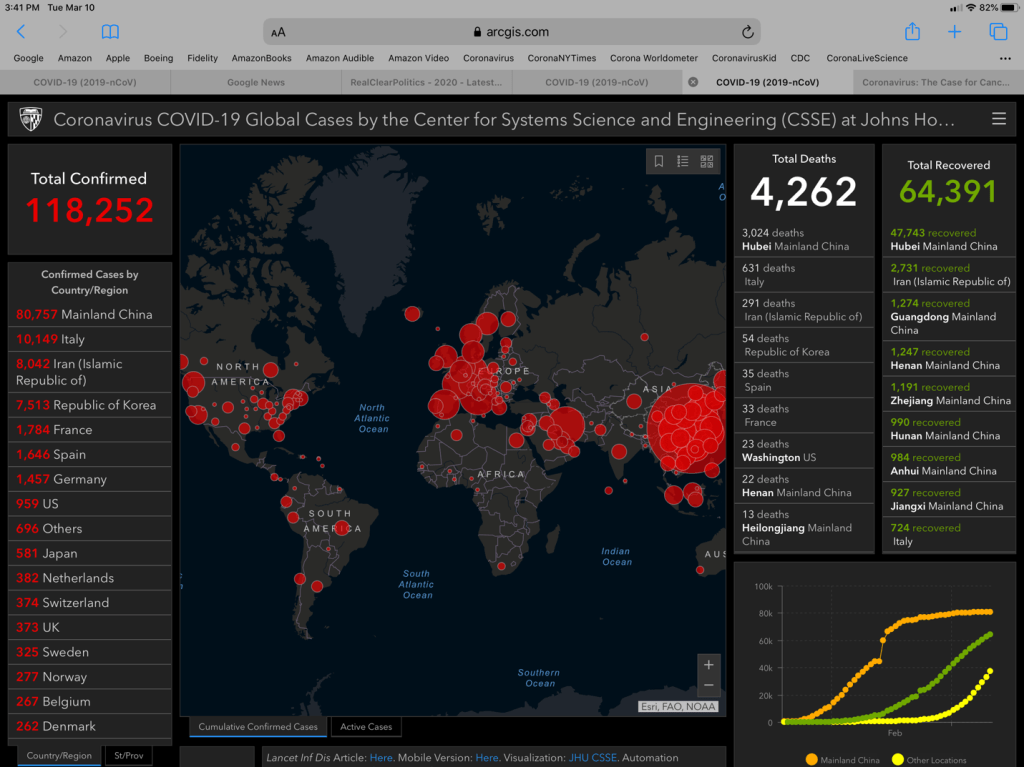This screenshot has width=1024, height=767.
Task: Open the dashboard hamburger menu
Action: [x=998, y=119]
